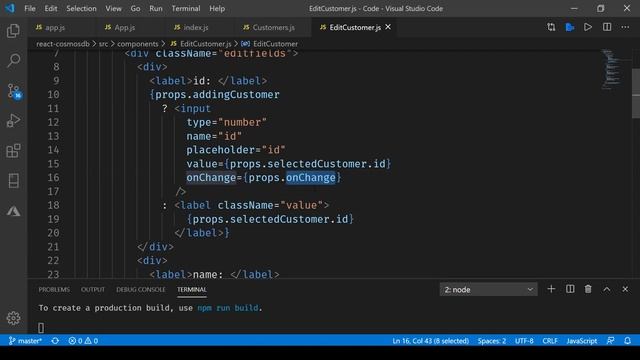Open the Help menu

(217, 8)
